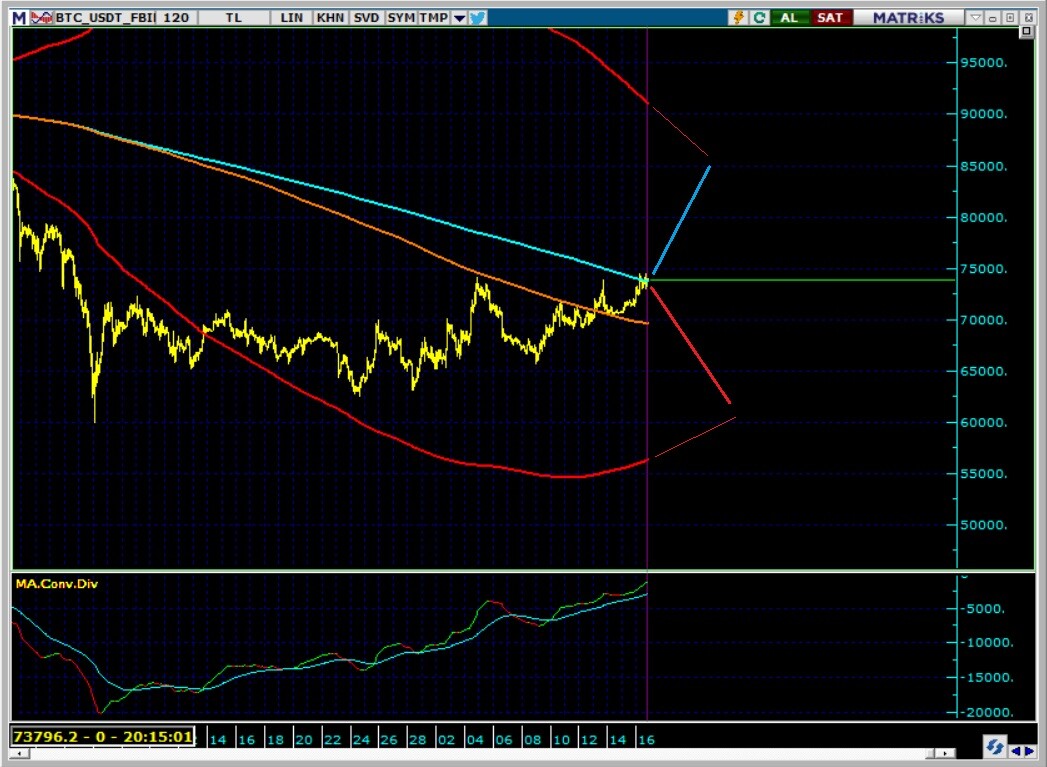Toggle the small box below the close button

(1027, 32)
